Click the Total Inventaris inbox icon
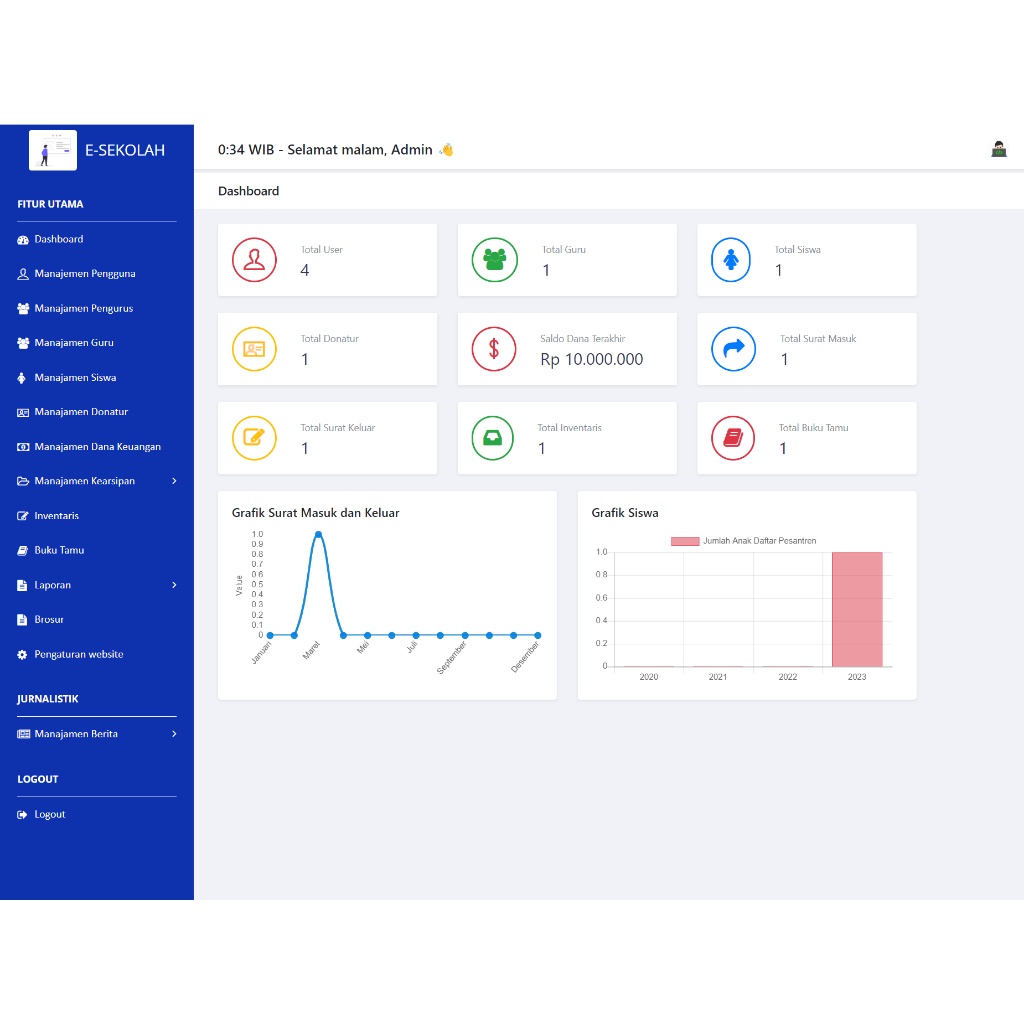Image resolution: width=1024 pixels, height=1024 pixels. tap(492, 438)
